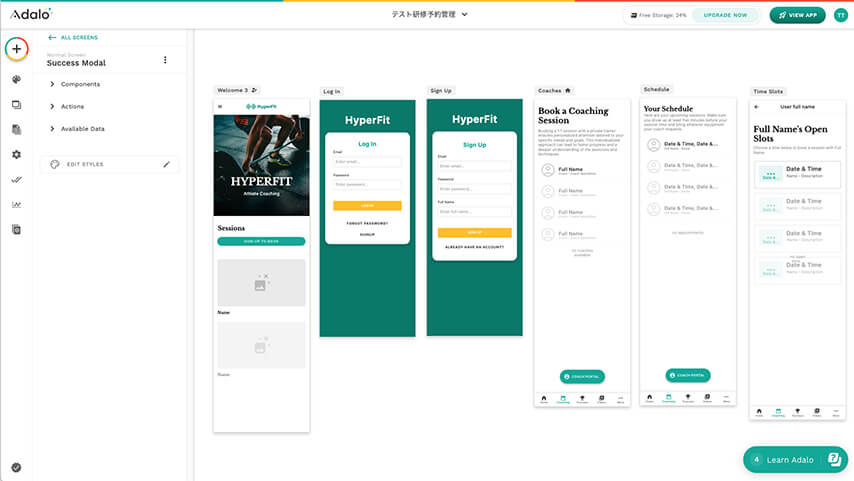Click the View App button
This screenshot has width=854, height=481.
[x=797, y=15]
